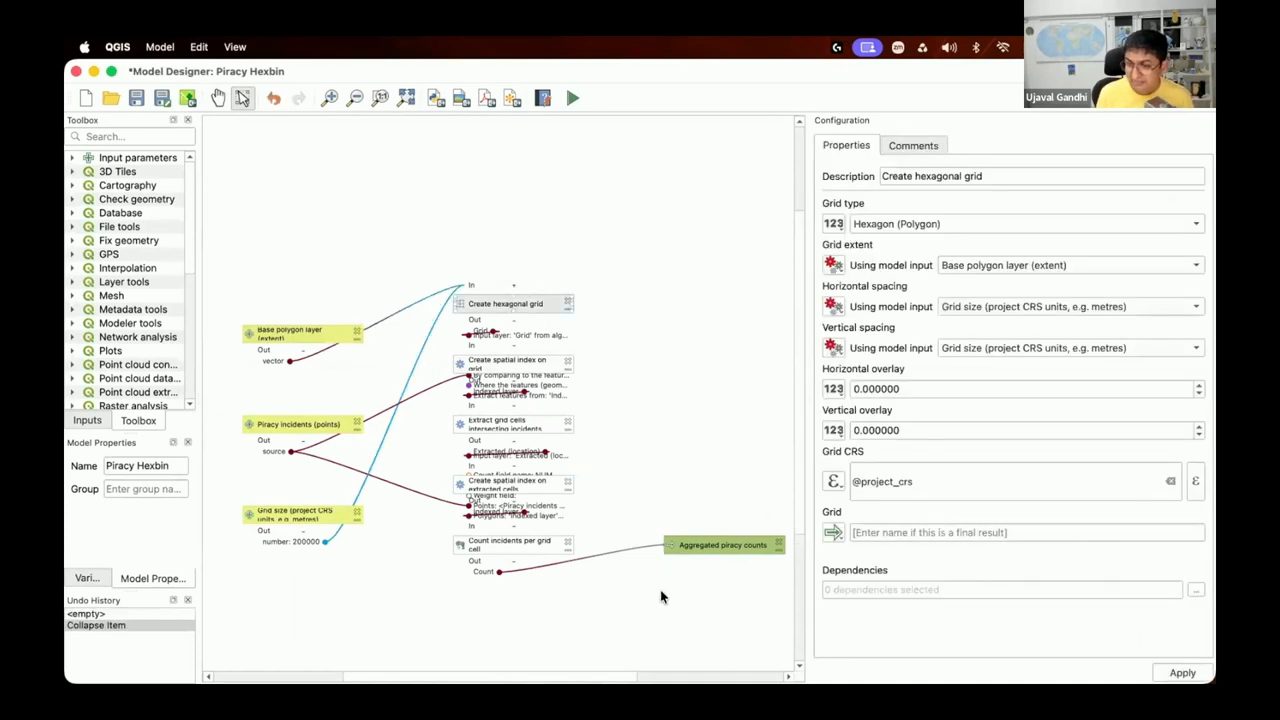Save the model inside the project
1280x720 pixels.
[x=187, y=98]
